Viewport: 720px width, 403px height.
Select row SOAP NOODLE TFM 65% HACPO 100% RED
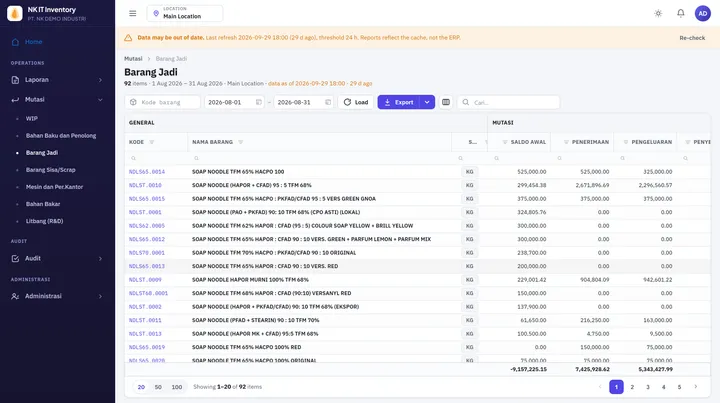click(x=417, y=347)
